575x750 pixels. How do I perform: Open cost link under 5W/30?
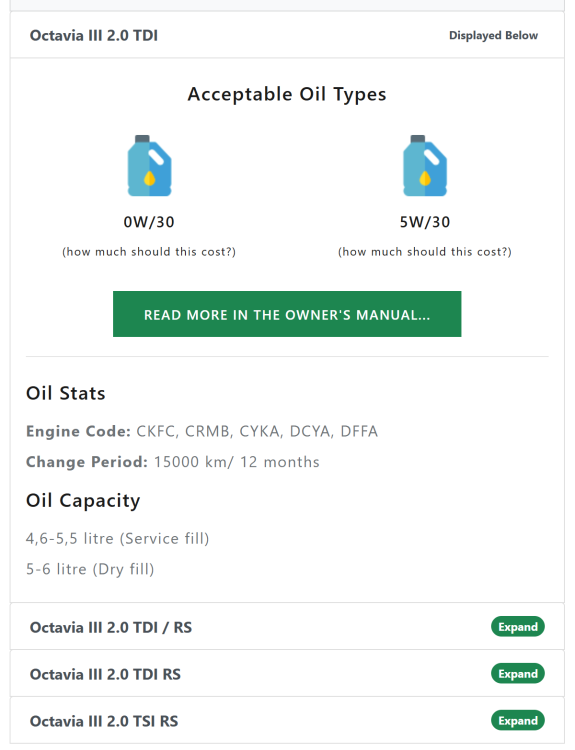pos(425,252)
